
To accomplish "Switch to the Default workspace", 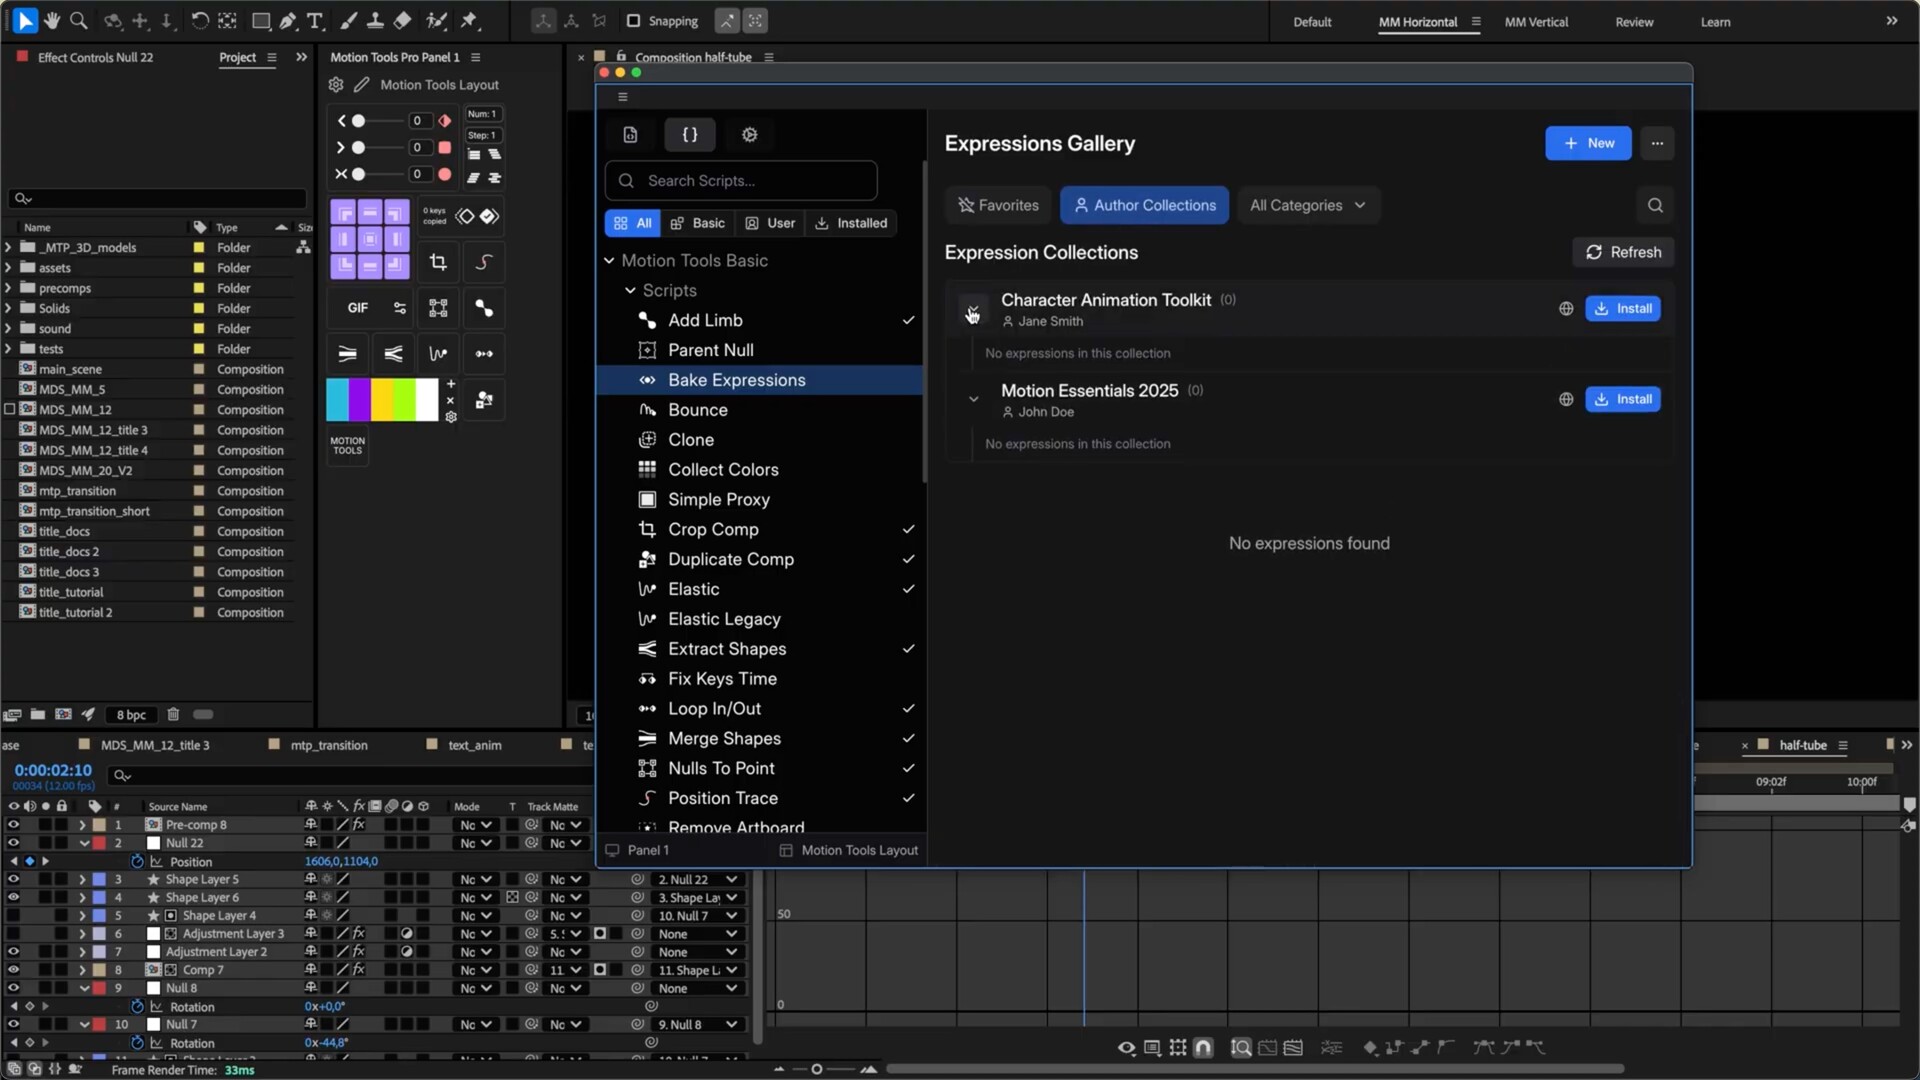I will coord(1312,22).
